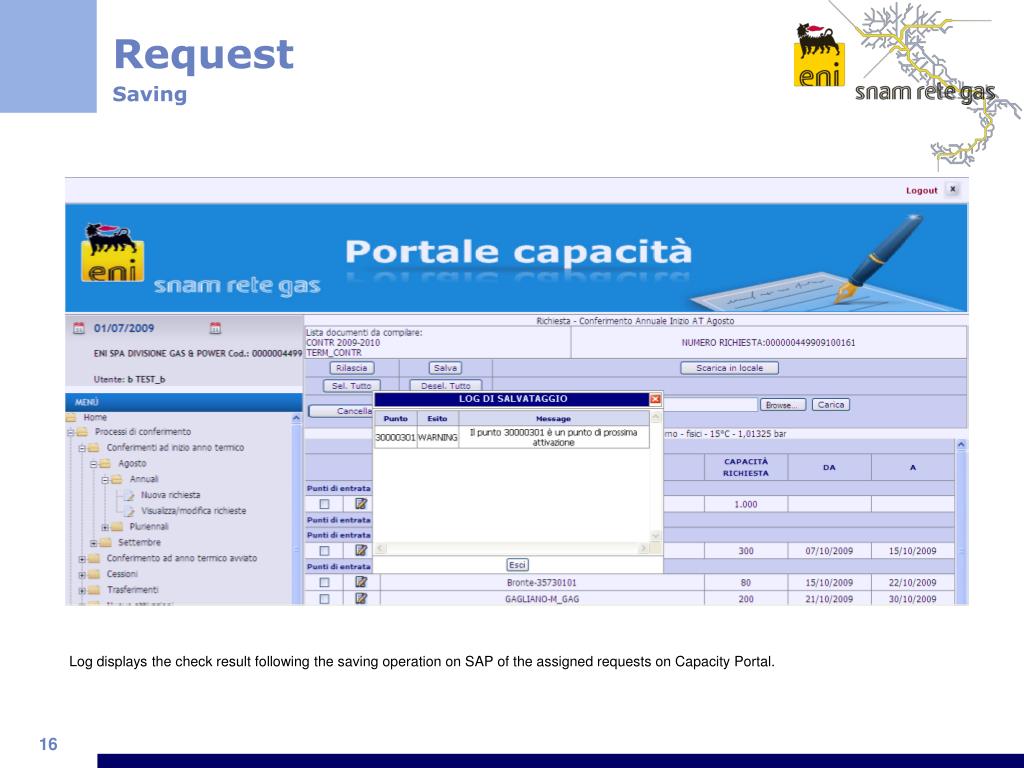Collapse Conferimenti ad inizio anno termico node
1024x768 pixels.
tap(82, 449)
